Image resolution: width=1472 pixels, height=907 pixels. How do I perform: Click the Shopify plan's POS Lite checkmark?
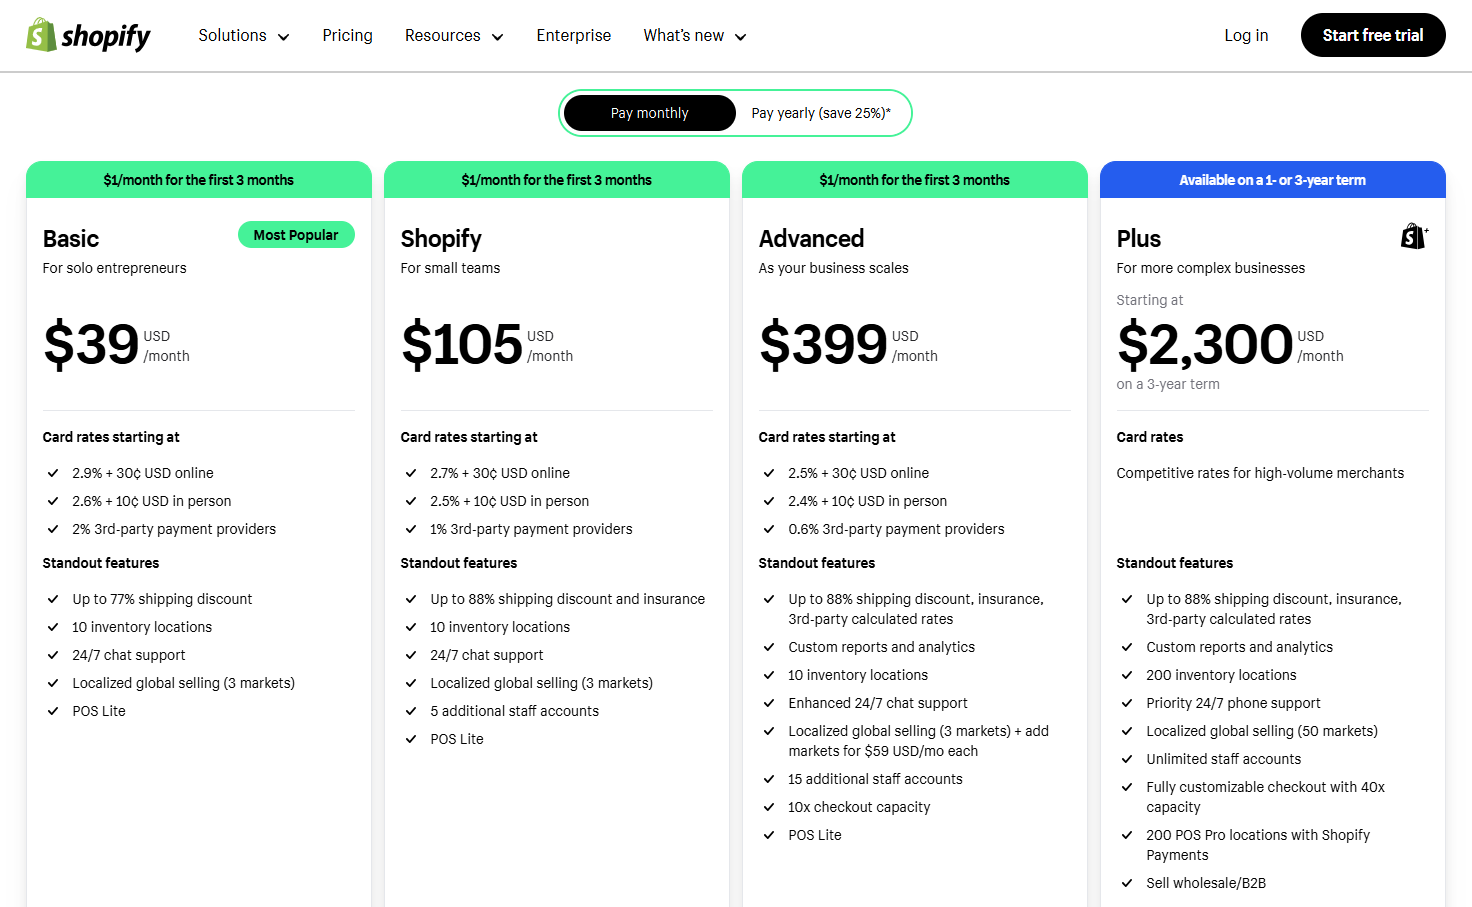411,739
